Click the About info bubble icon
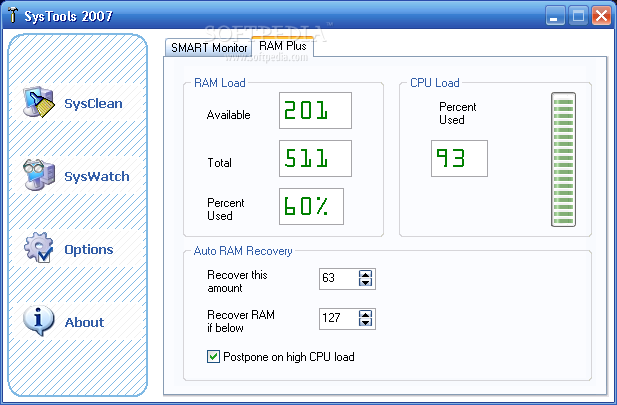This screenshot has width=617, height=405. 39,320
